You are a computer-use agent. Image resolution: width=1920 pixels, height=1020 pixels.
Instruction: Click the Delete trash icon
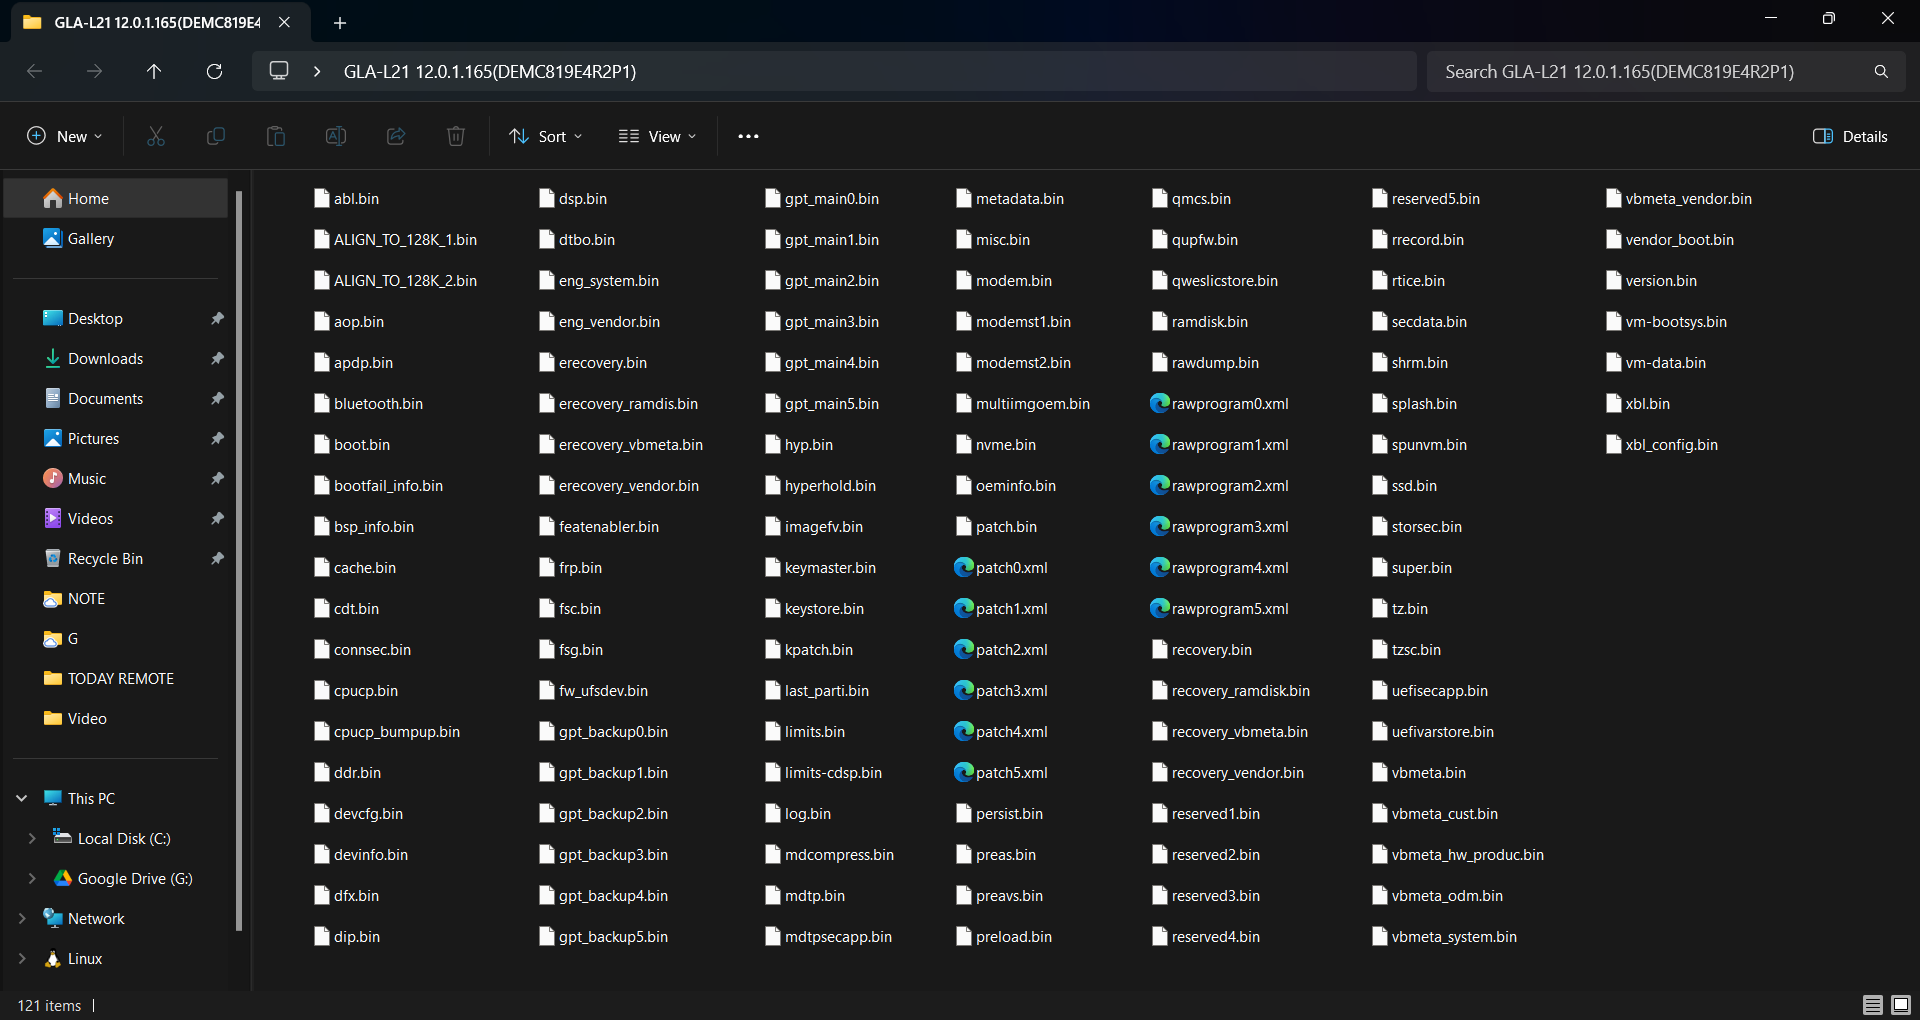point(456,136)
